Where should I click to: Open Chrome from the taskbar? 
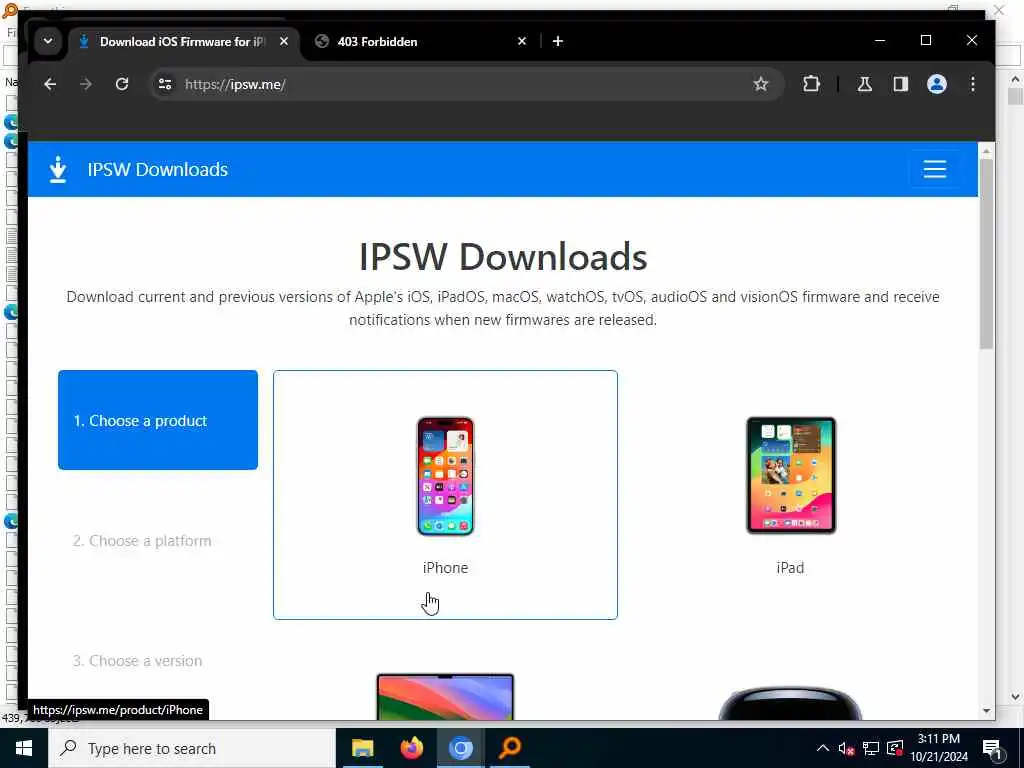pyautogui.click(x=460, y=748)
